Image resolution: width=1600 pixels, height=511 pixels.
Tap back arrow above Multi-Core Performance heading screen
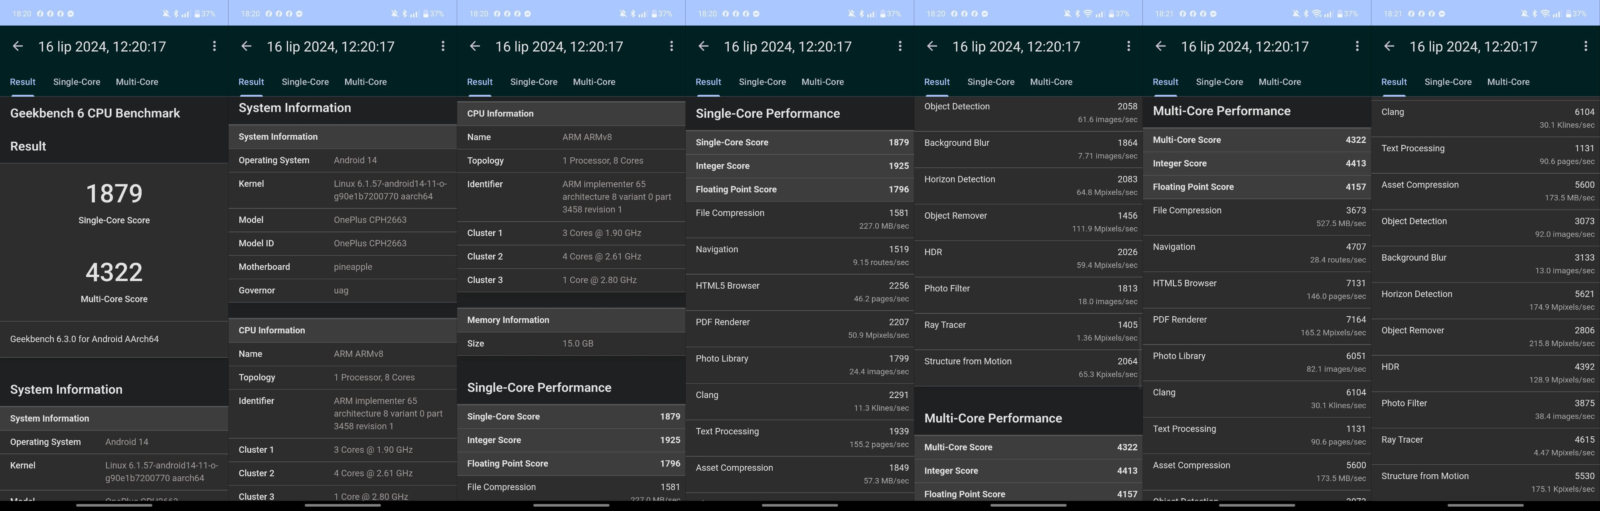click(x=1160, y=46)
